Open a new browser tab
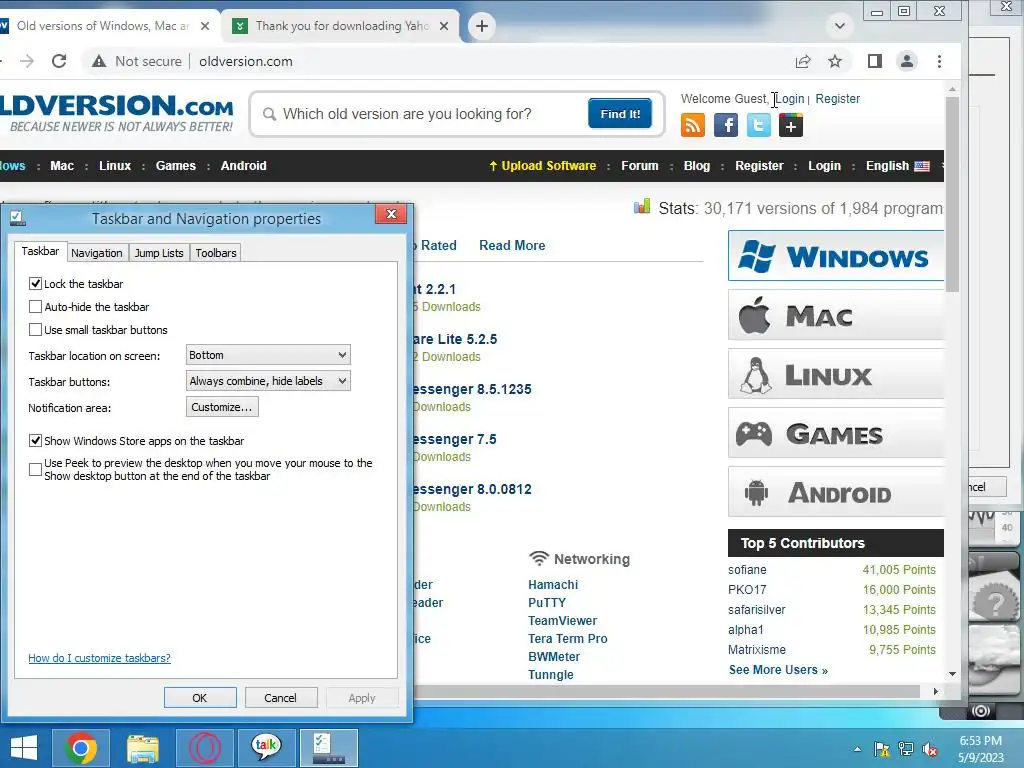 tap(482, 26)
